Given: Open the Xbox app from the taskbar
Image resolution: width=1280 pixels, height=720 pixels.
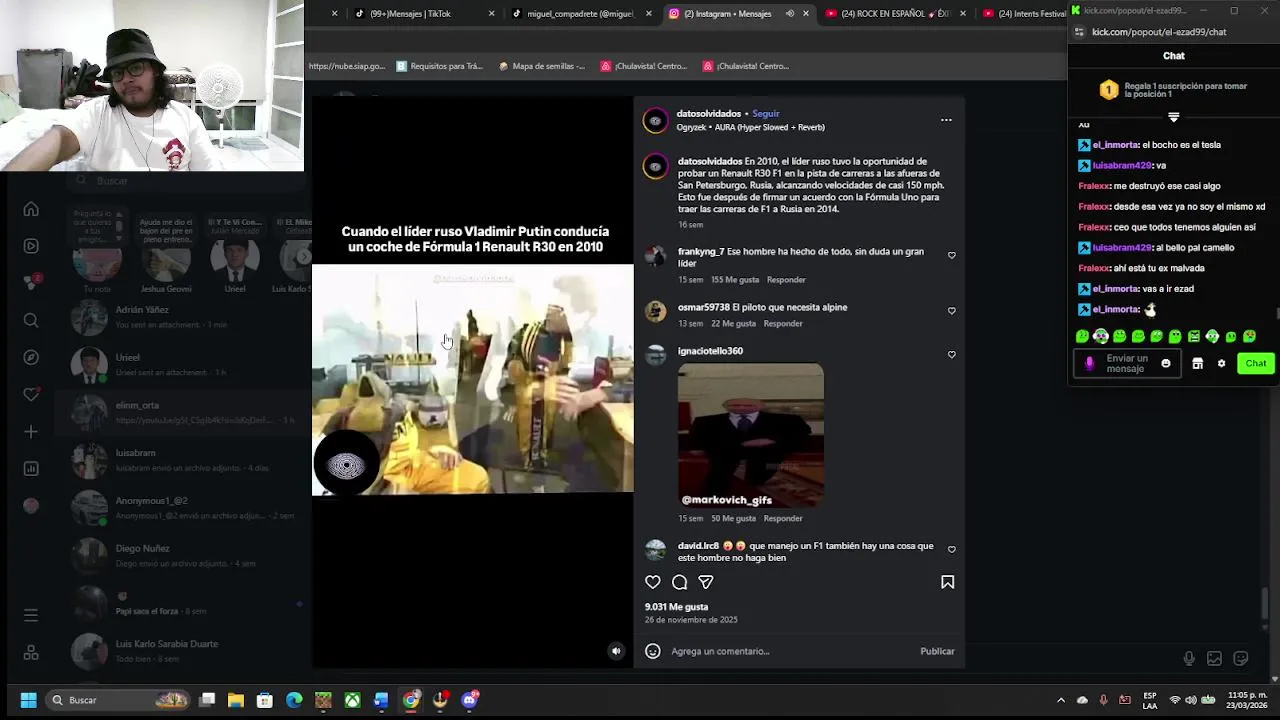Looking at the screenshot, I should (352, 700).
